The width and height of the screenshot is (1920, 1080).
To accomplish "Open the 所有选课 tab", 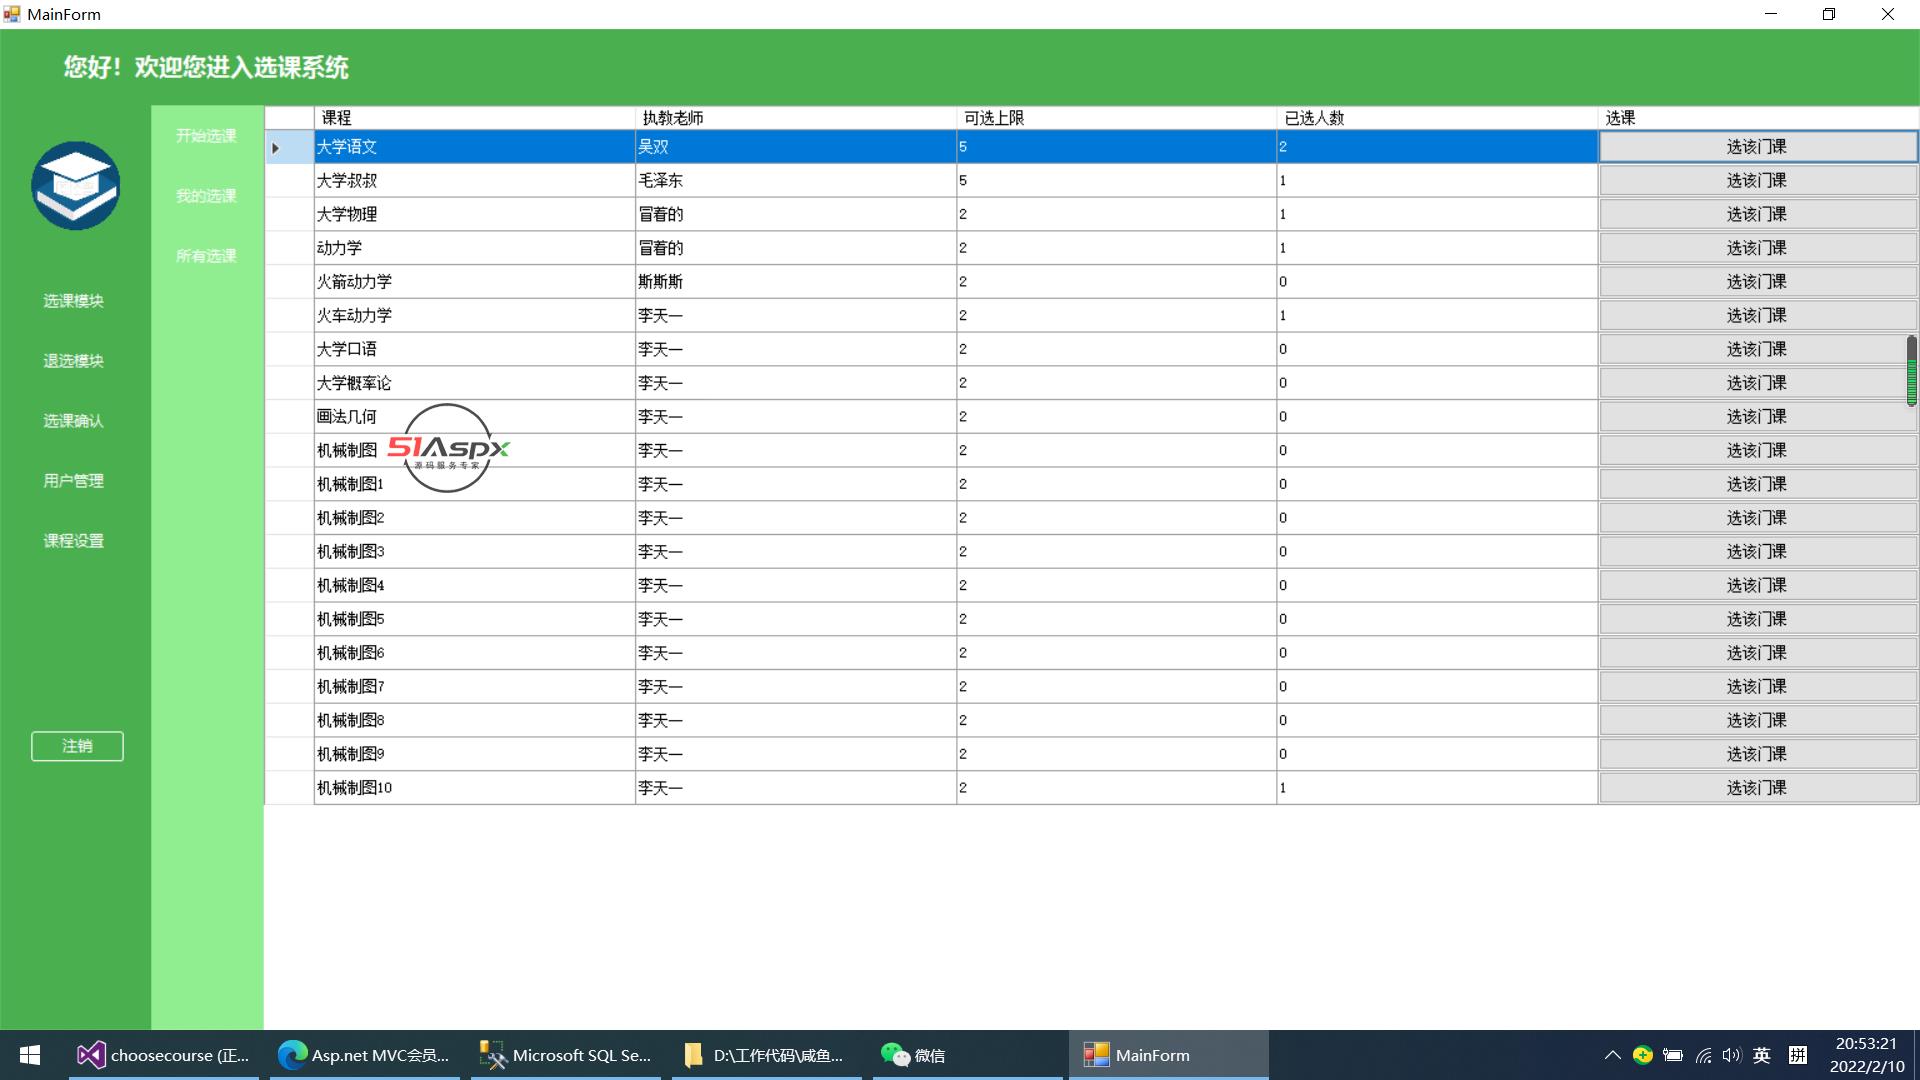I will 206,256.
